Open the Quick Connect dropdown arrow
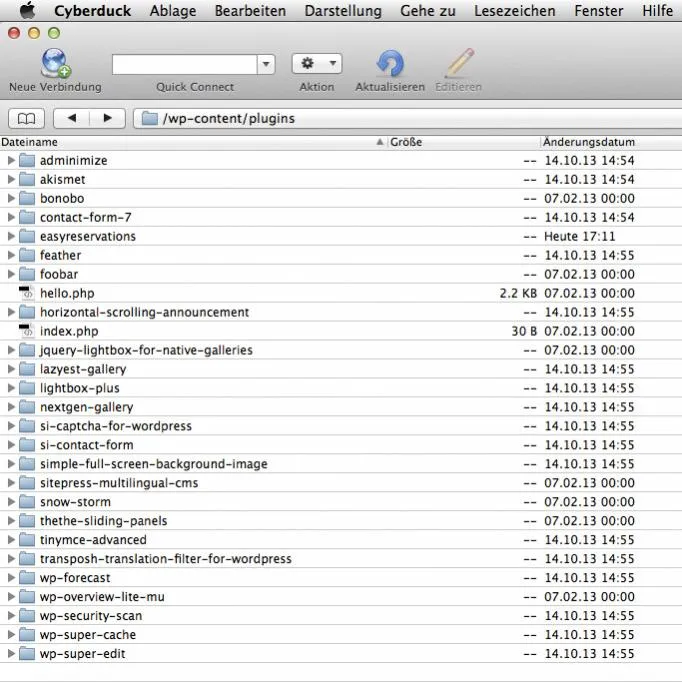The width and height of the screenshot is (682, 682). point(266,65)
